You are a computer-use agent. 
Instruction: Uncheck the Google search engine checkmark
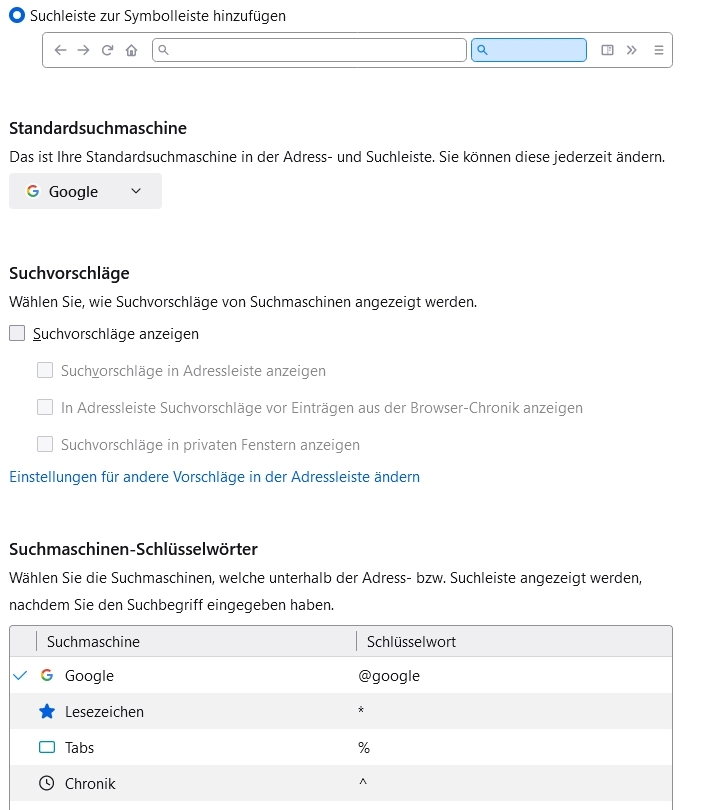click(21, 676)
